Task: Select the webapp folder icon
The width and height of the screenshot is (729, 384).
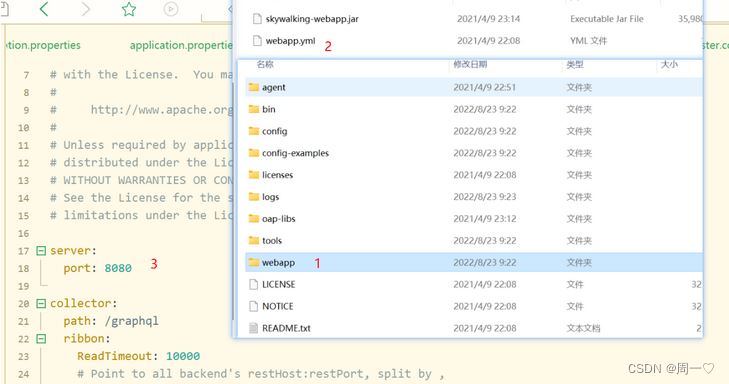Action: coord(253,262)
